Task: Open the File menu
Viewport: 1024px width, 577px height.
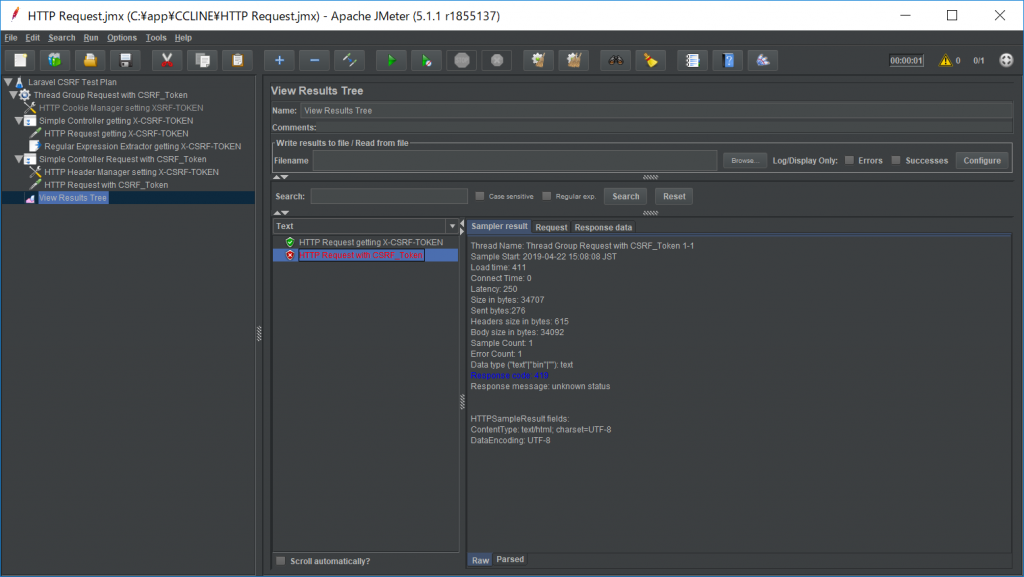Action: tap(11, 38)
